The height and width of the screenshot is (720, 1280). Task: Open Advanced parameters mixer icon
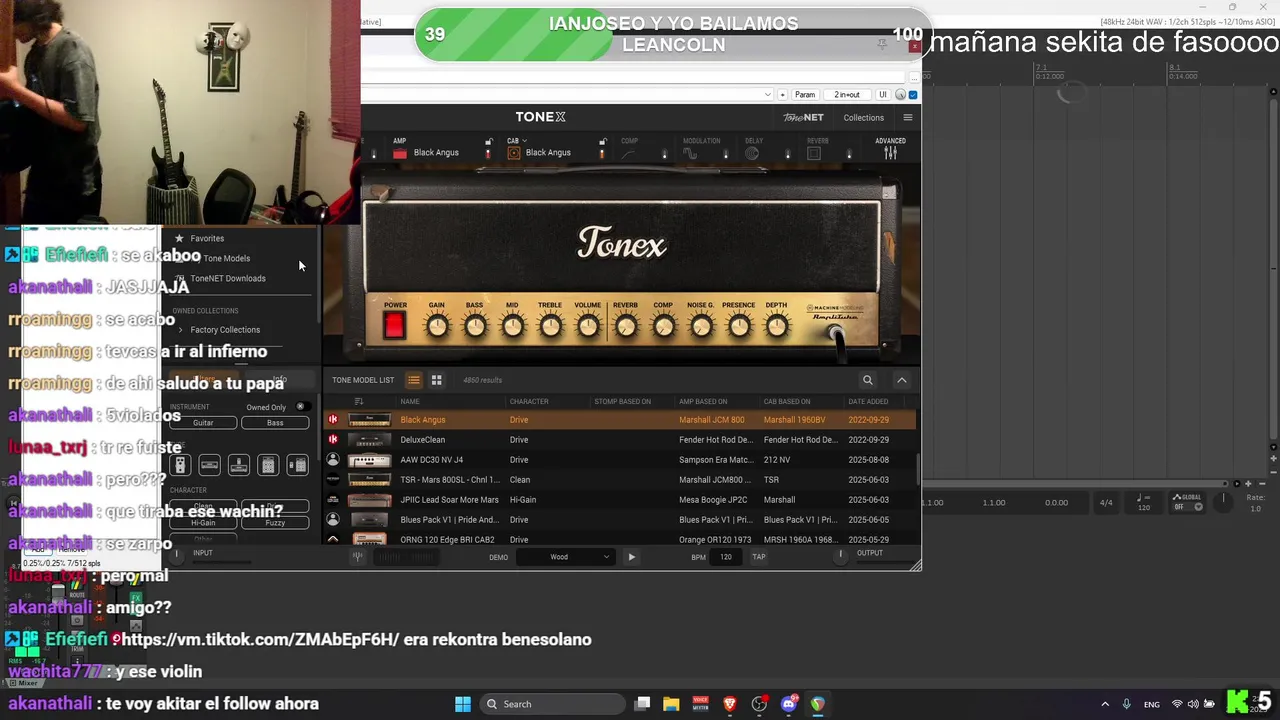pyautogui.click(x=890, y=153)
